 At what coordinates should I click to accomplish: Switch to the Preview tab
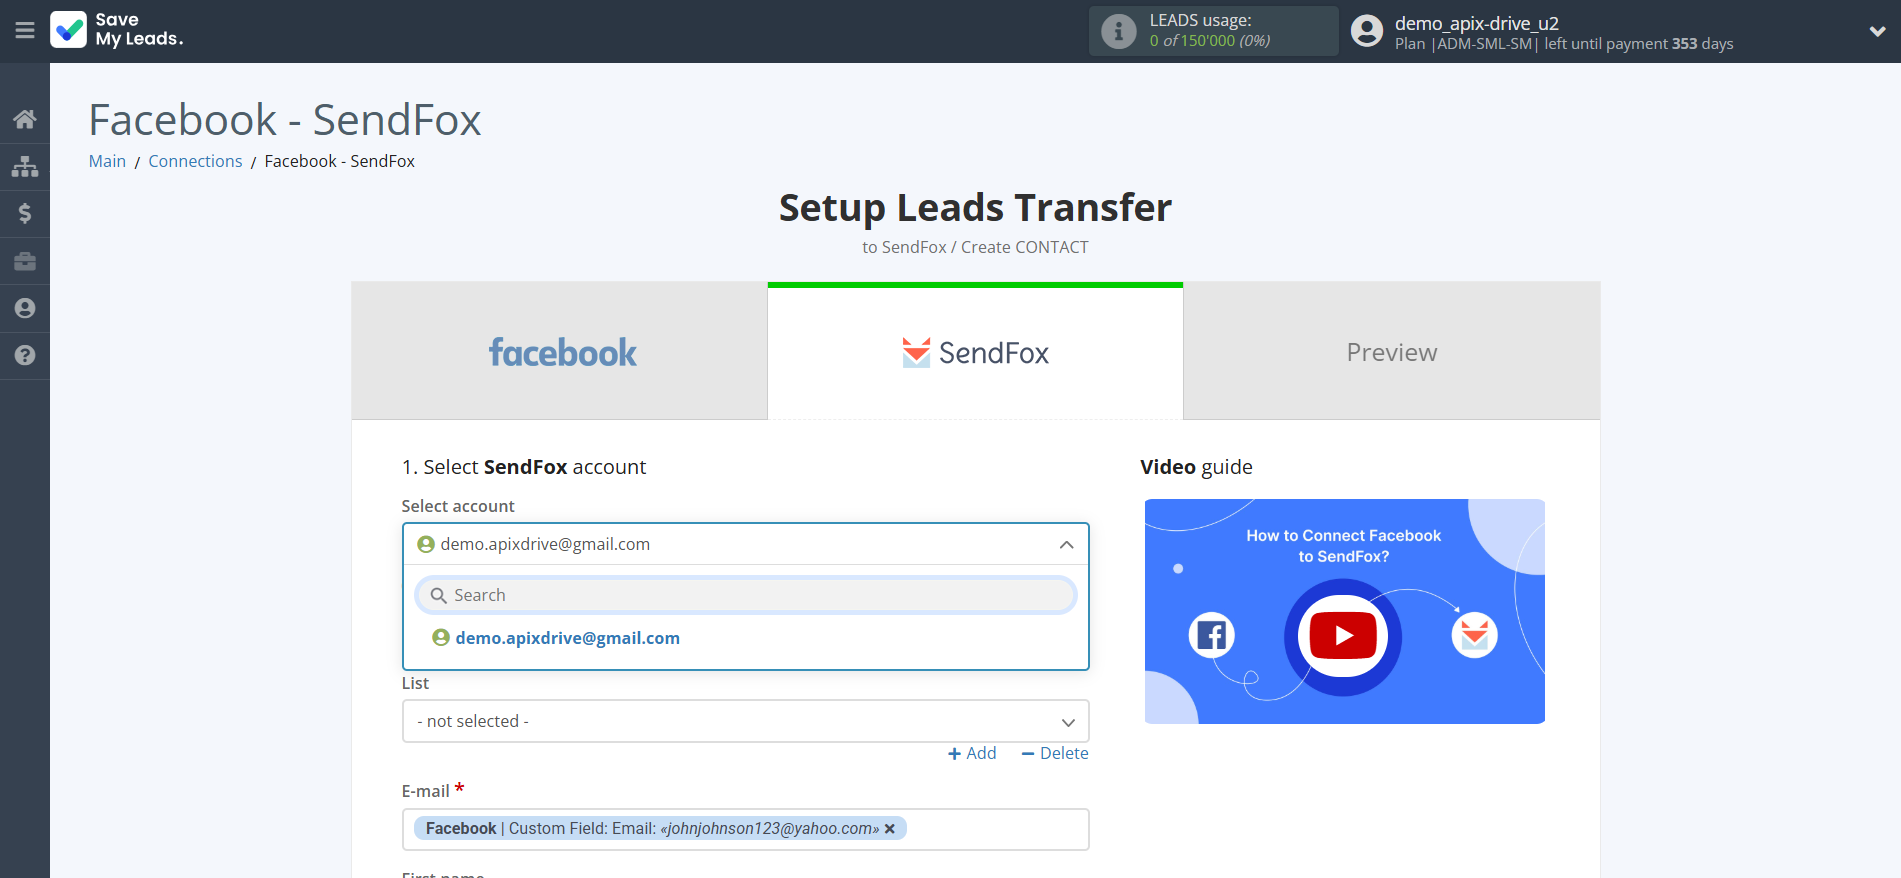(x=1391, y=352)
